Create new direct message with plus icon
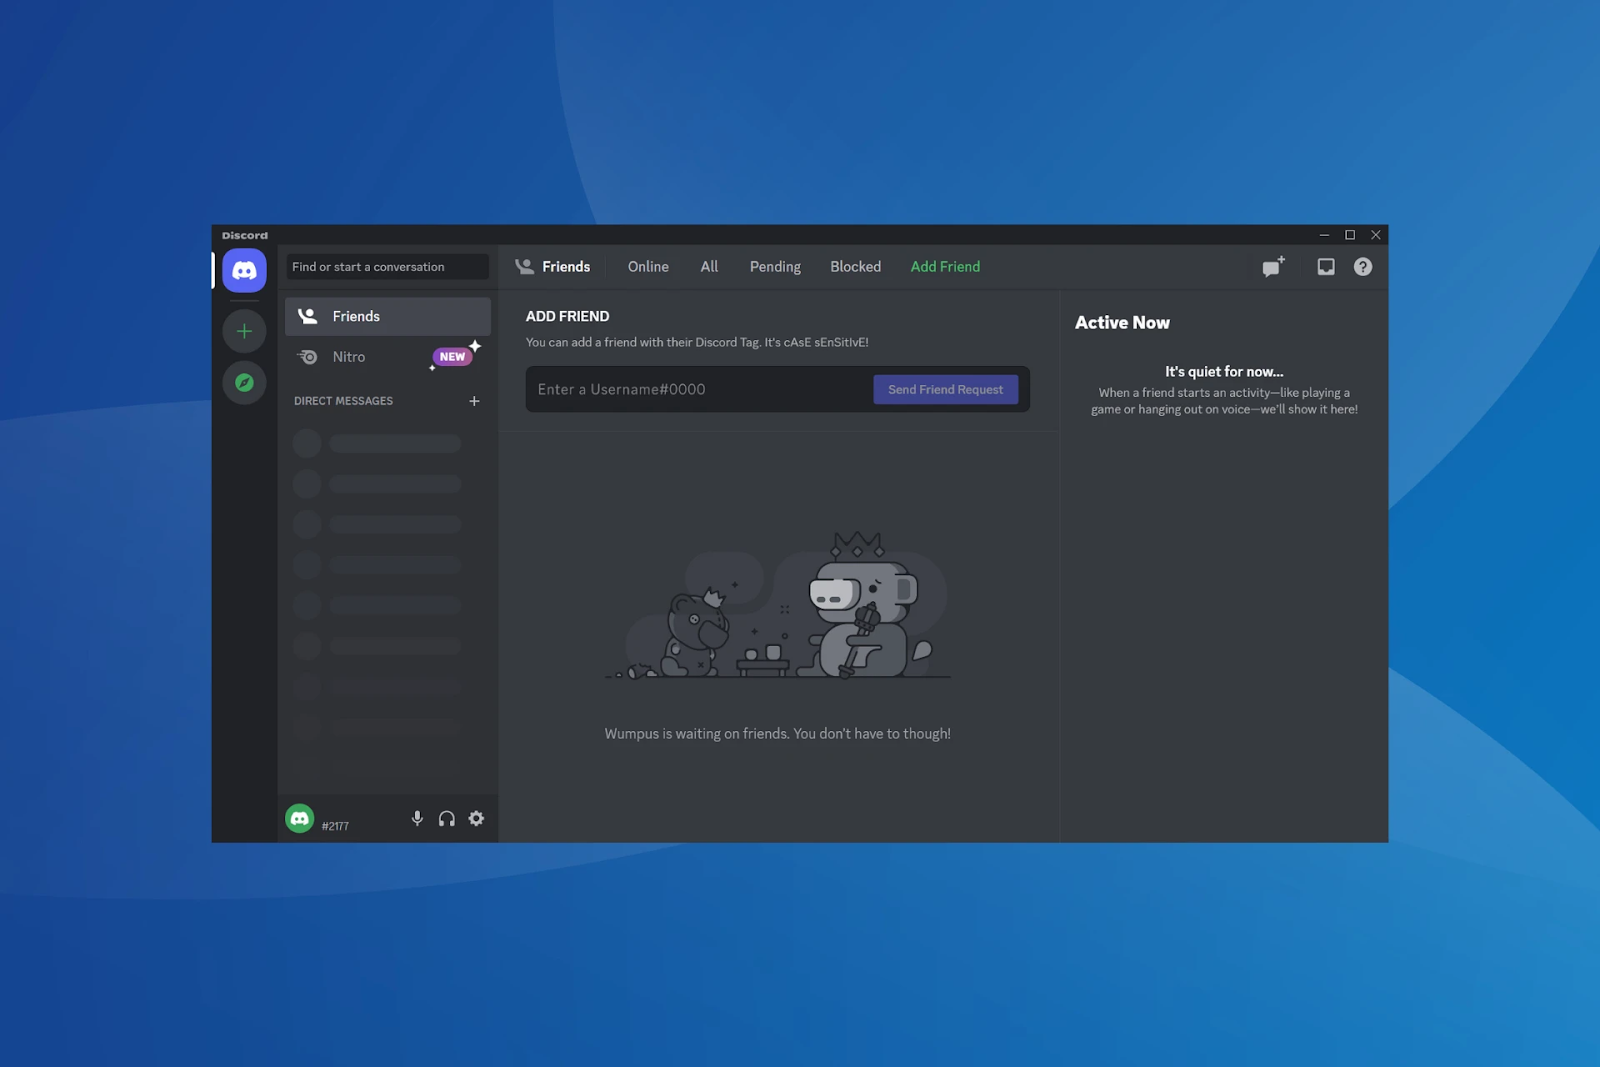Image resolution: width=1600 pixels, height=1067 pixels. point(474,401)
